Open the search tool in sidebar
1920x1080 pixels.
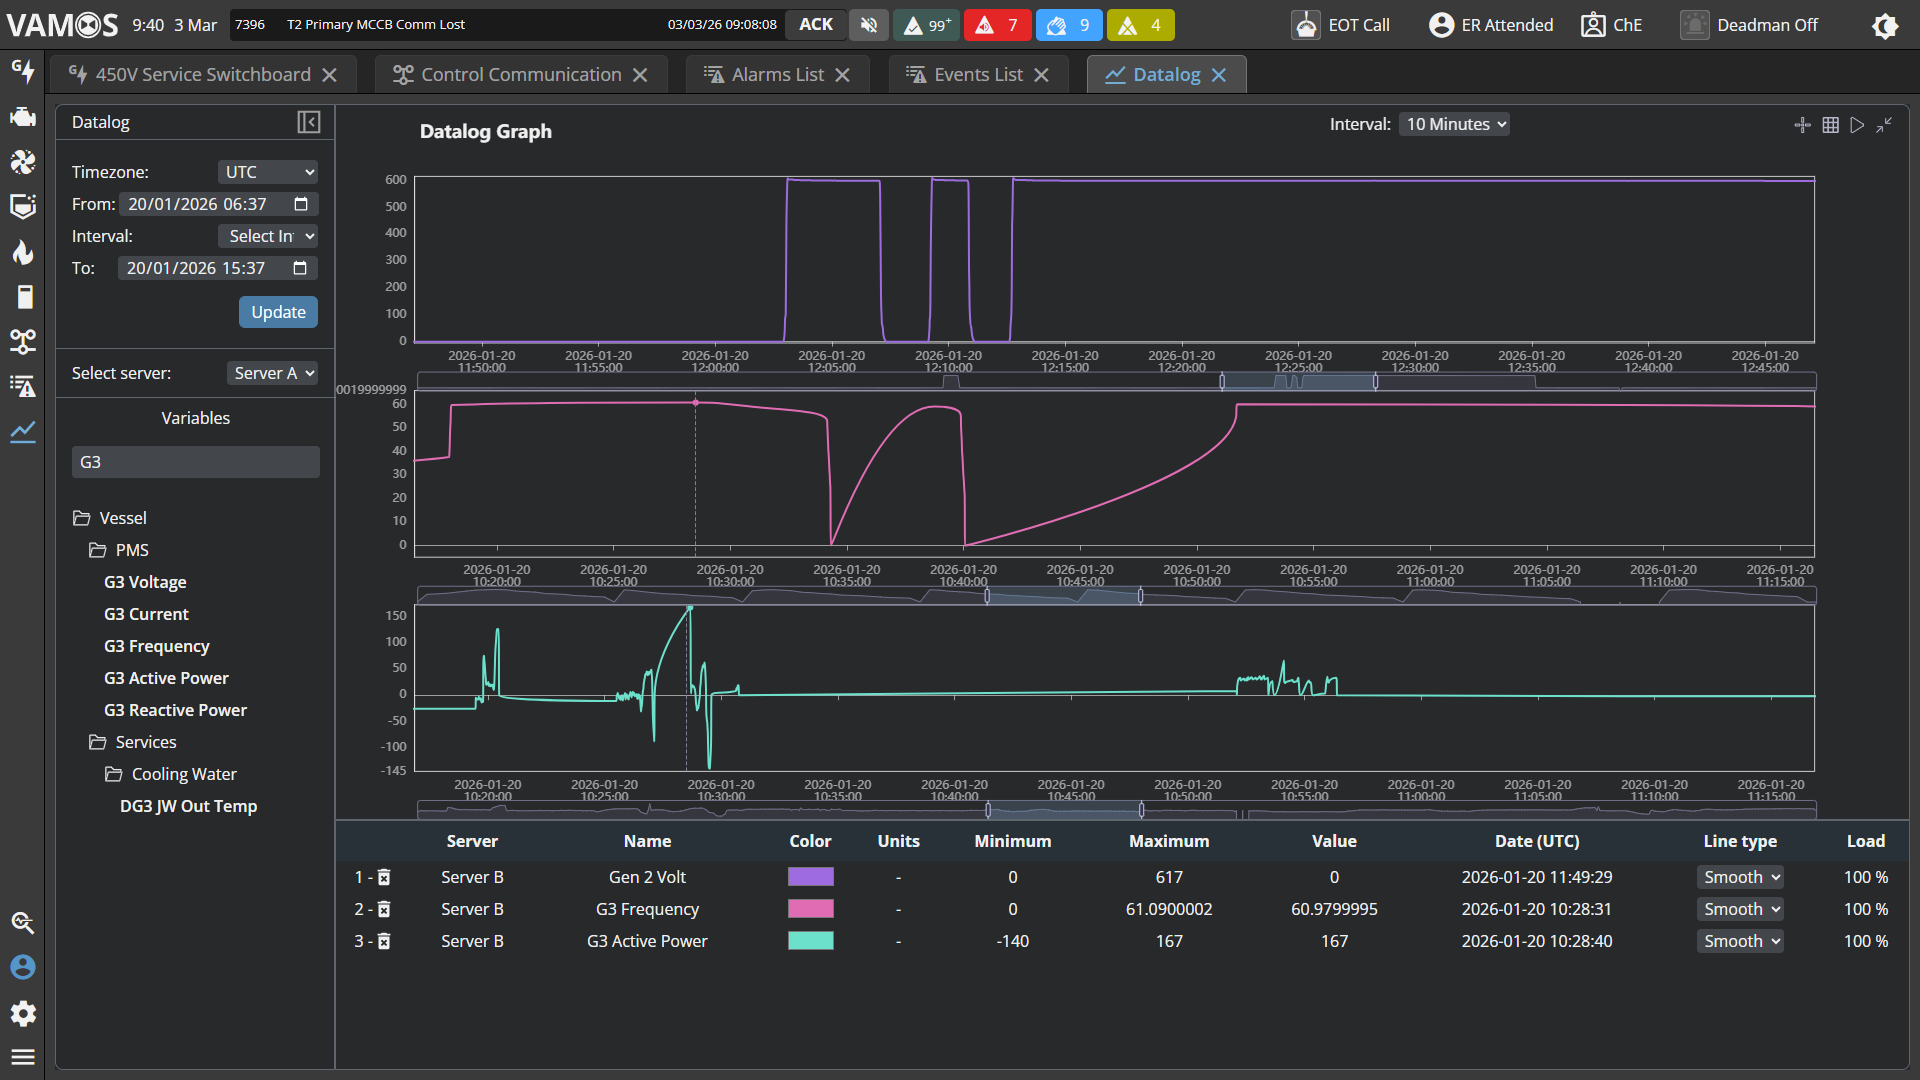[x=22, y=923]
